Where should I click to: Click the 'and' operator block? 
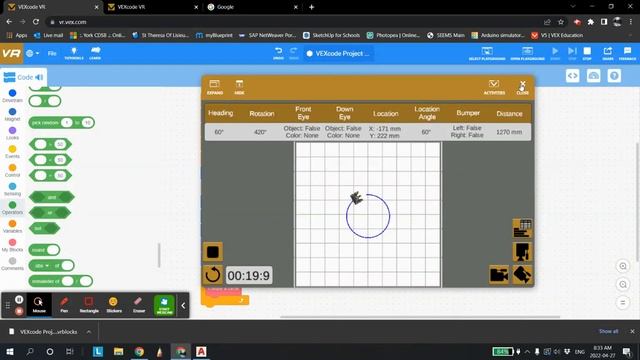(52, 197)
